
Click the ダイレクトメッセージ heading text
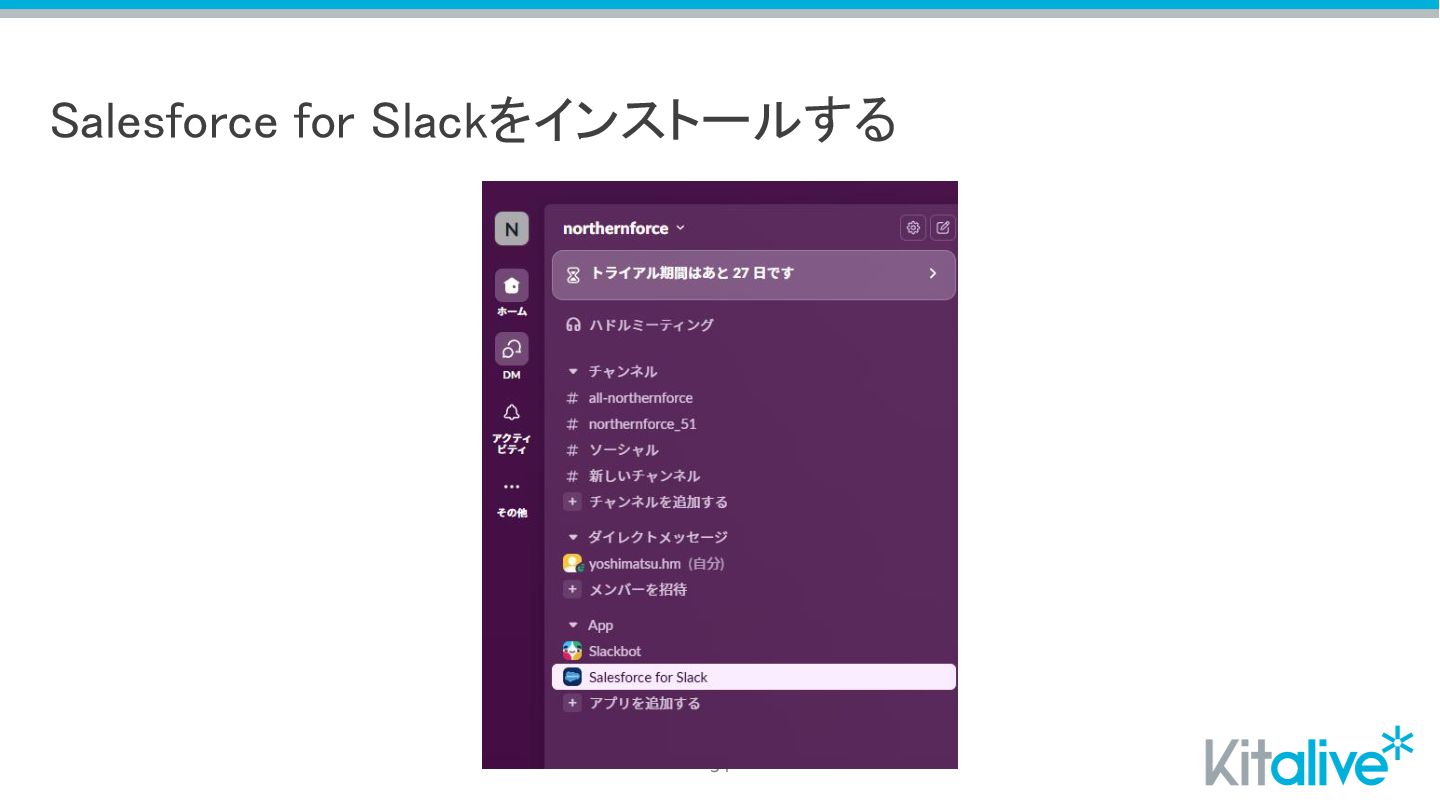(x=658, y=538)
